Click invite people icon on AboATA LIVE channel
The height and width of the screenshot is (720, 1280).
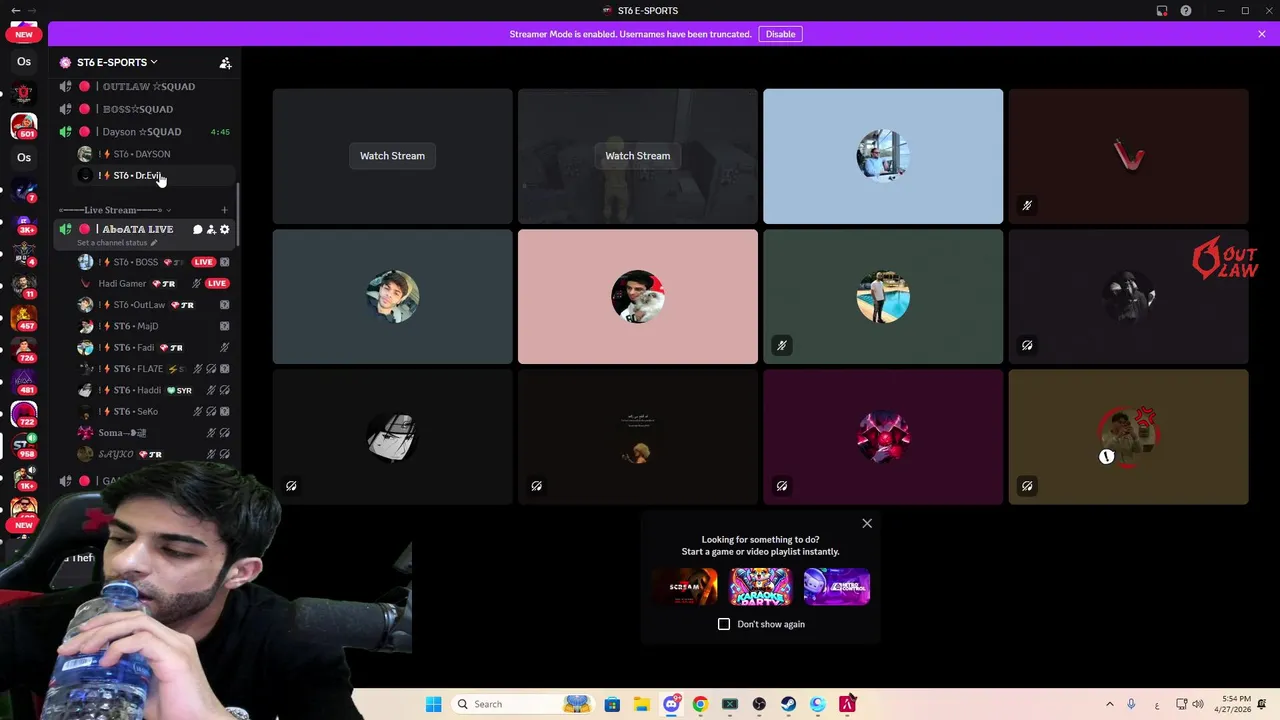(x=211, y=230)
